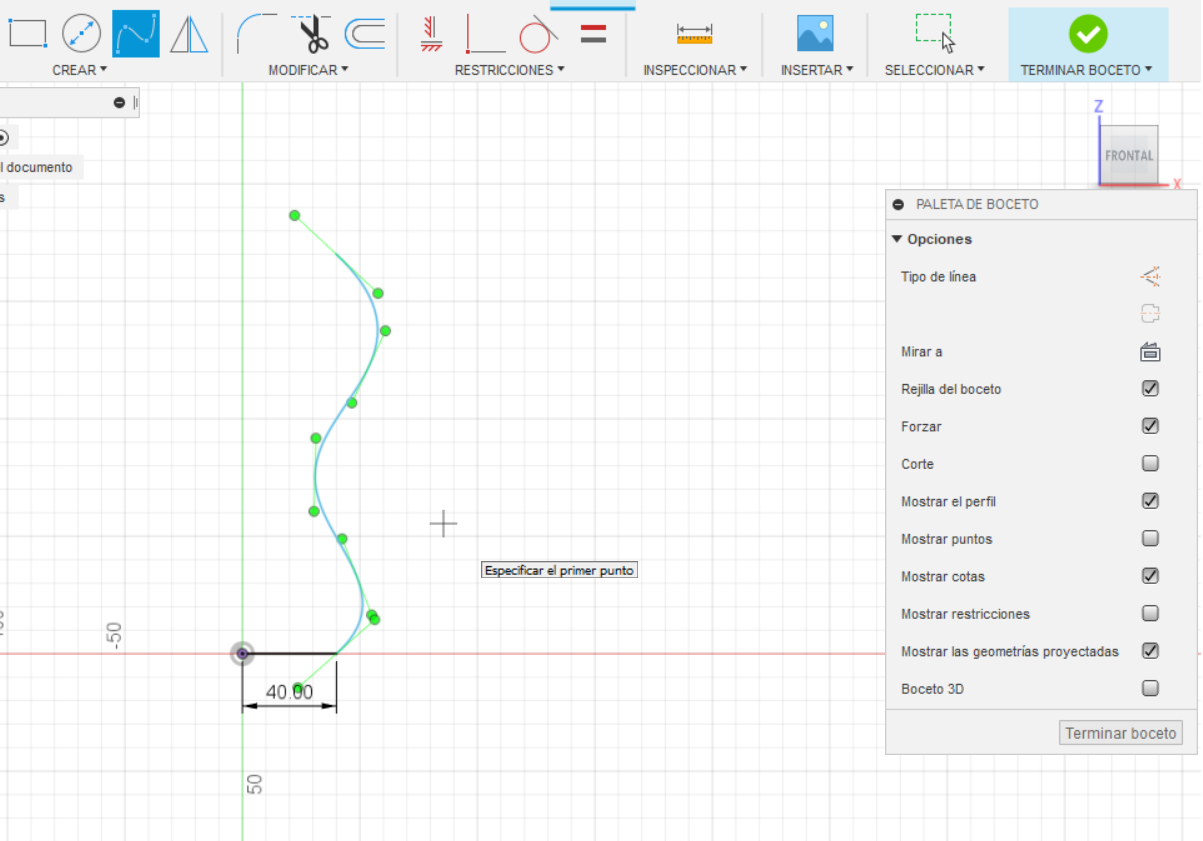Click the sketch origin point

[242, 653]
